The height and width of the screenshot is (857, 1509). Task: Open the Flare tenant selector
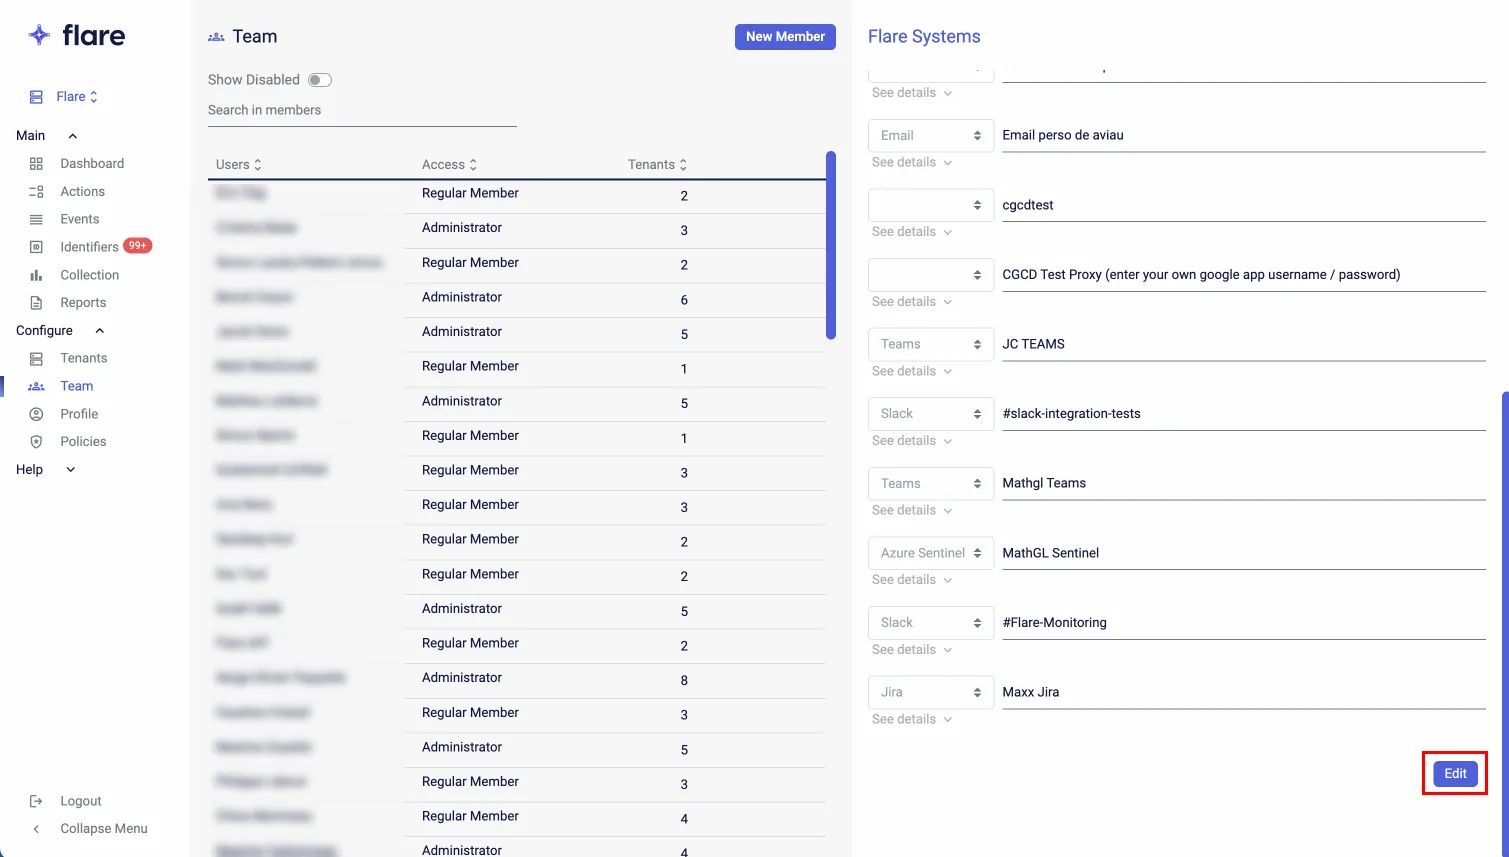pyautogui.click(x=77, y=97)
